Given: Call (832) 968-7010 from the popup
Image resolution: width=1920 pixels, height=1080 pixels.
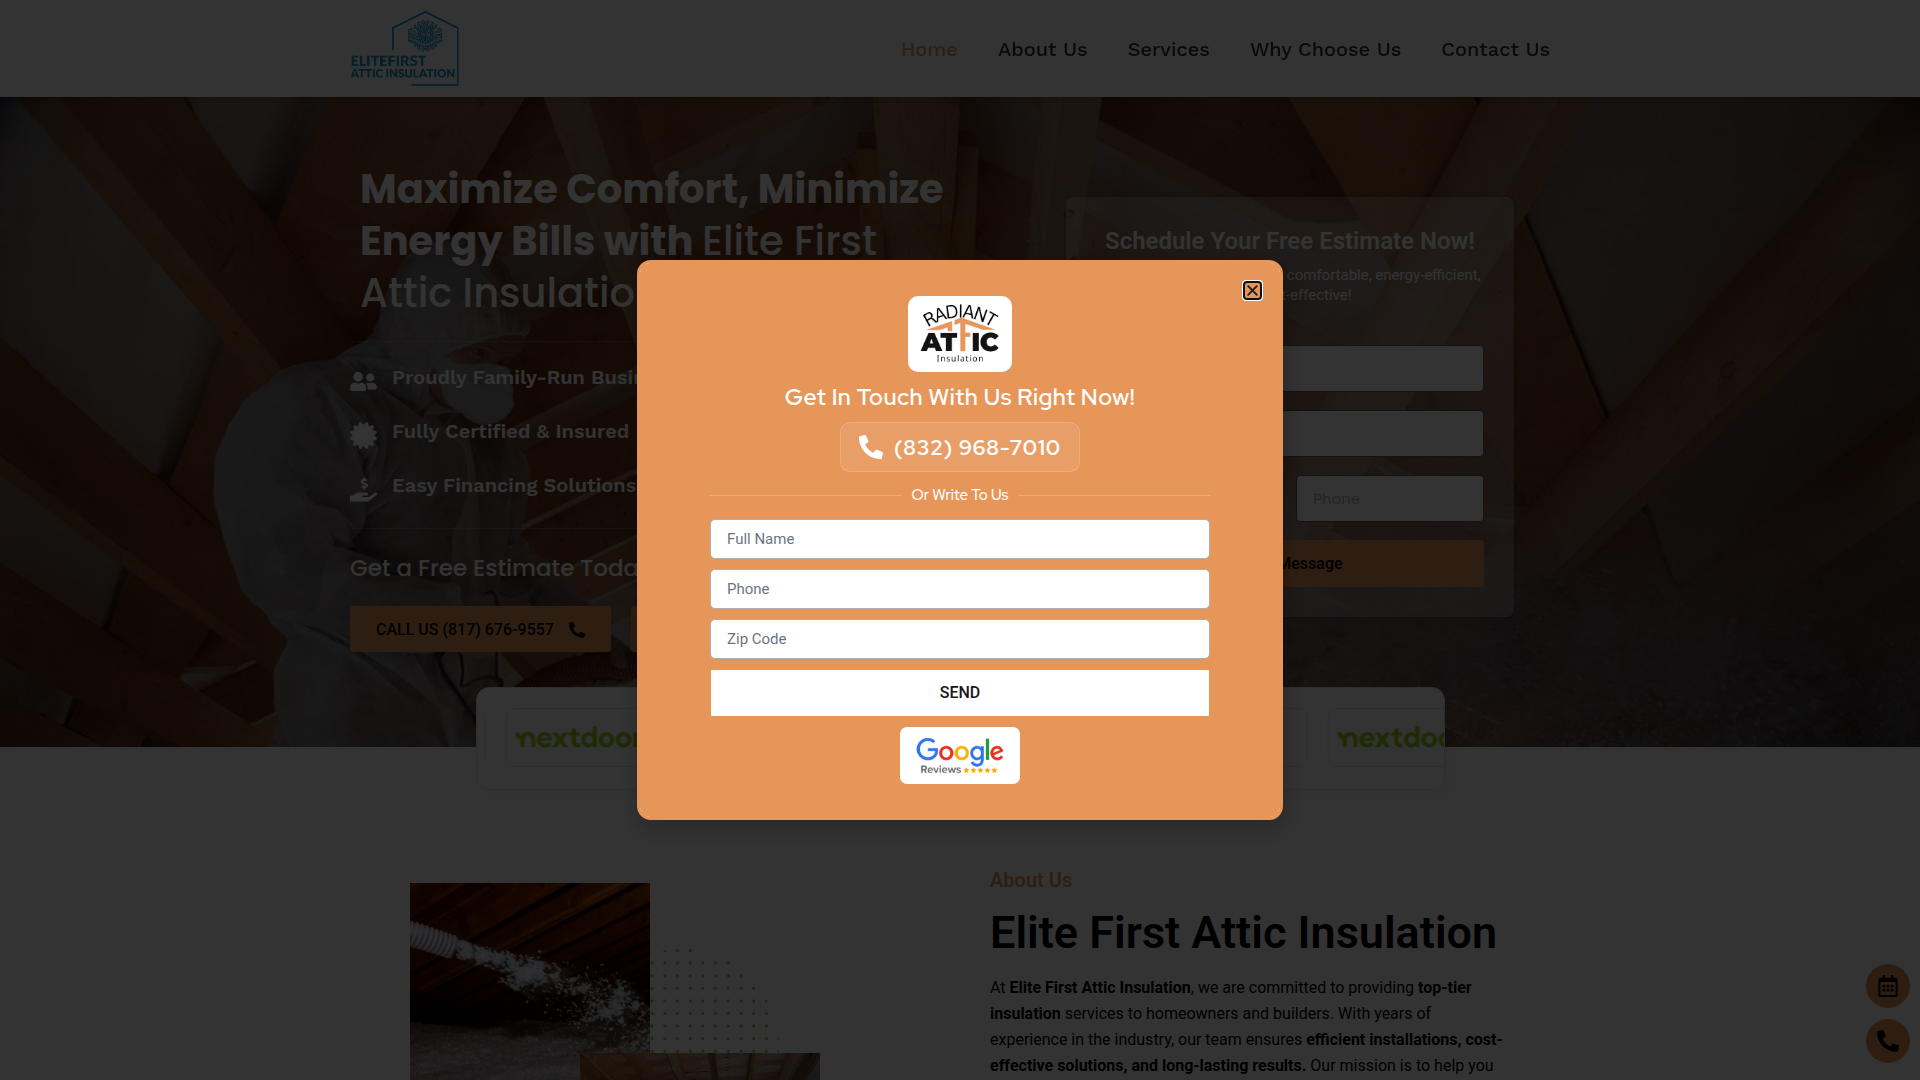Looking at the screenshot, I should [960, 447].
